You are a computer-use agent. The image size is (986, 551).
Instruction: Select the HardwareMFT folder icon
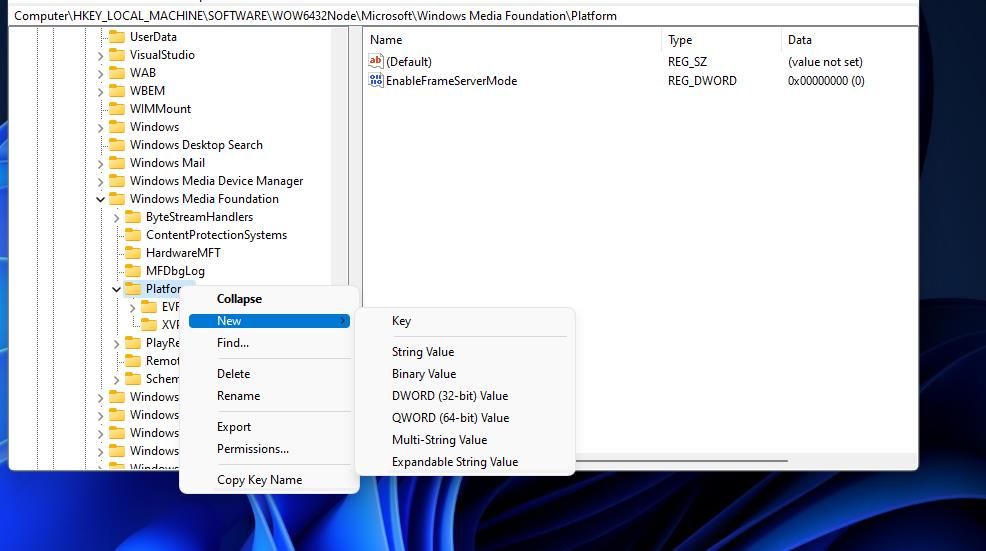[x=133, y=253]
